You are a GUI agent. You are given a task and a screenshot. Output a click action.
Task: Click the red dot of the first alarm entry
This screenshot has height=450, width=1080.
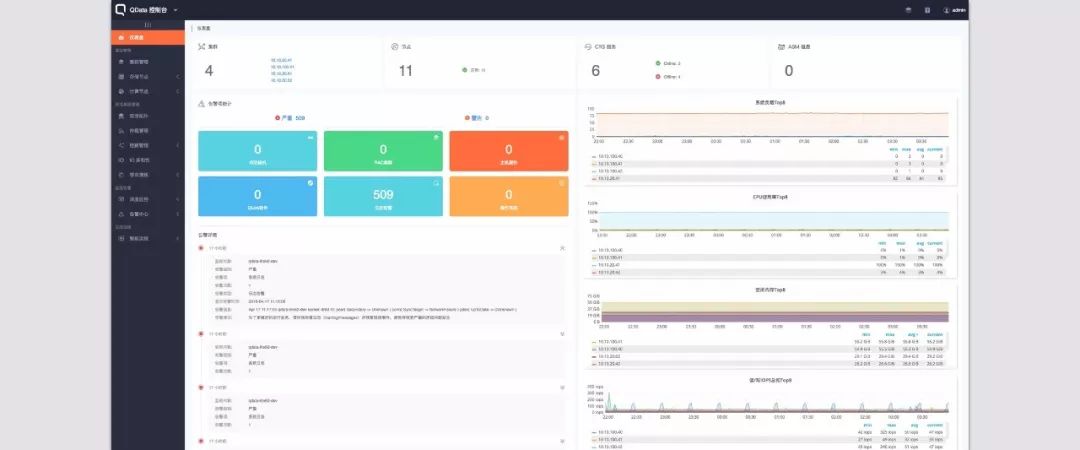pyautogui.click(x=201, y=247)
